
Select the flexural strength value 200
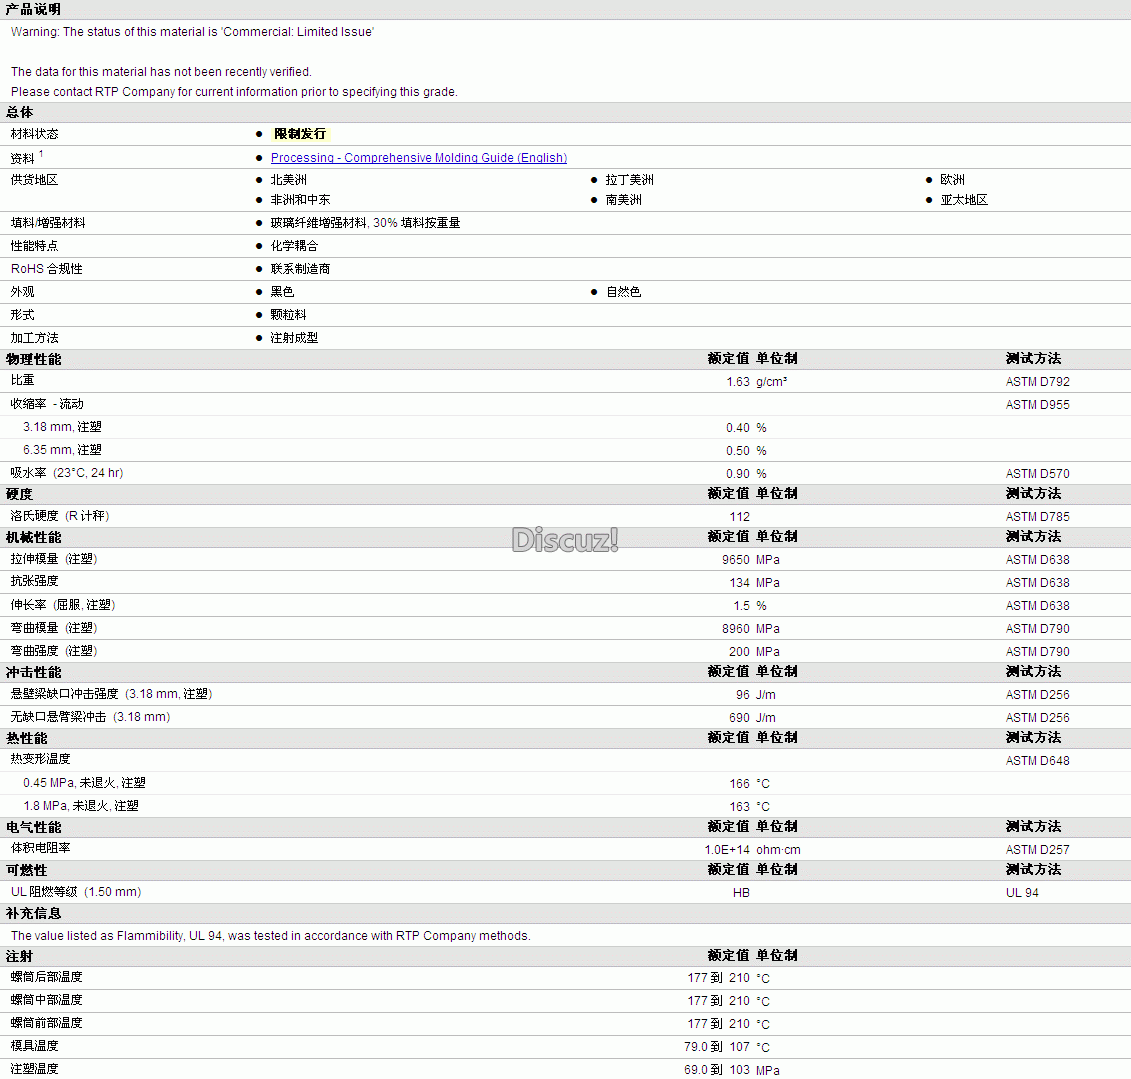[x=739, y=653]
